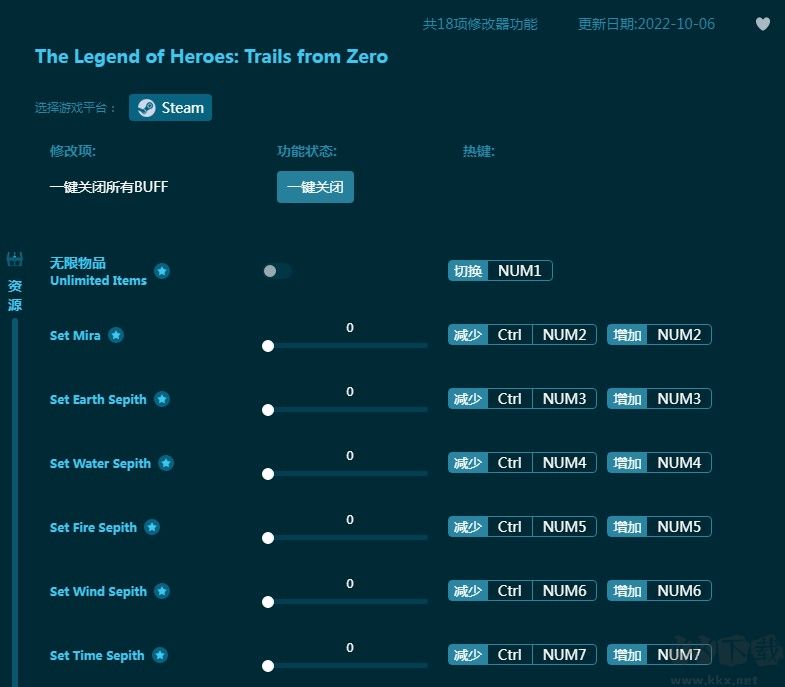Click the Set Mira slider handle
Screen dimensions: 785x687
268,346
